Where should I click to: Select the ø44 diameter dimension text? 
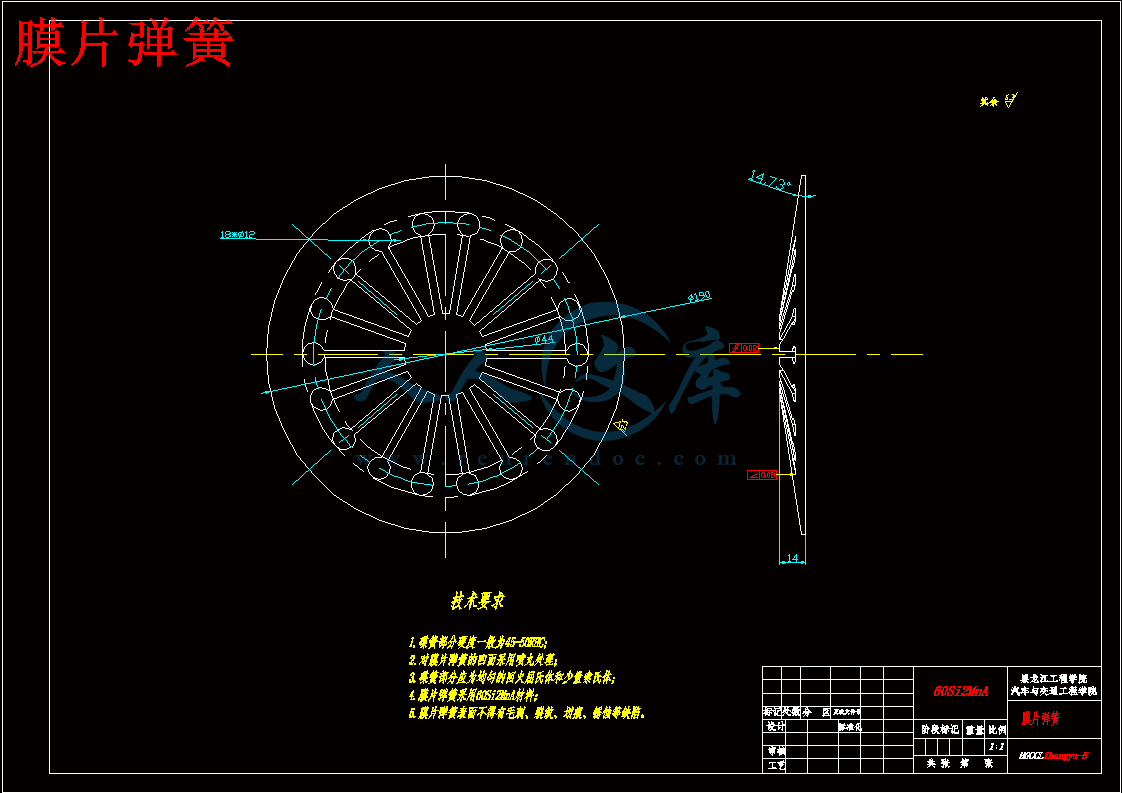tap(545, 339)
